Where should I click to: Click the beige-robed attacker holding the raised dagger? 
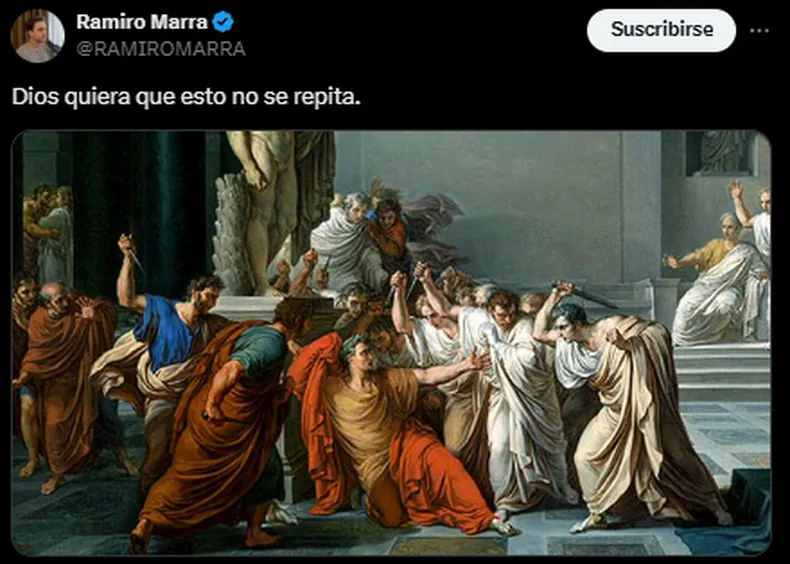point(630,413)
